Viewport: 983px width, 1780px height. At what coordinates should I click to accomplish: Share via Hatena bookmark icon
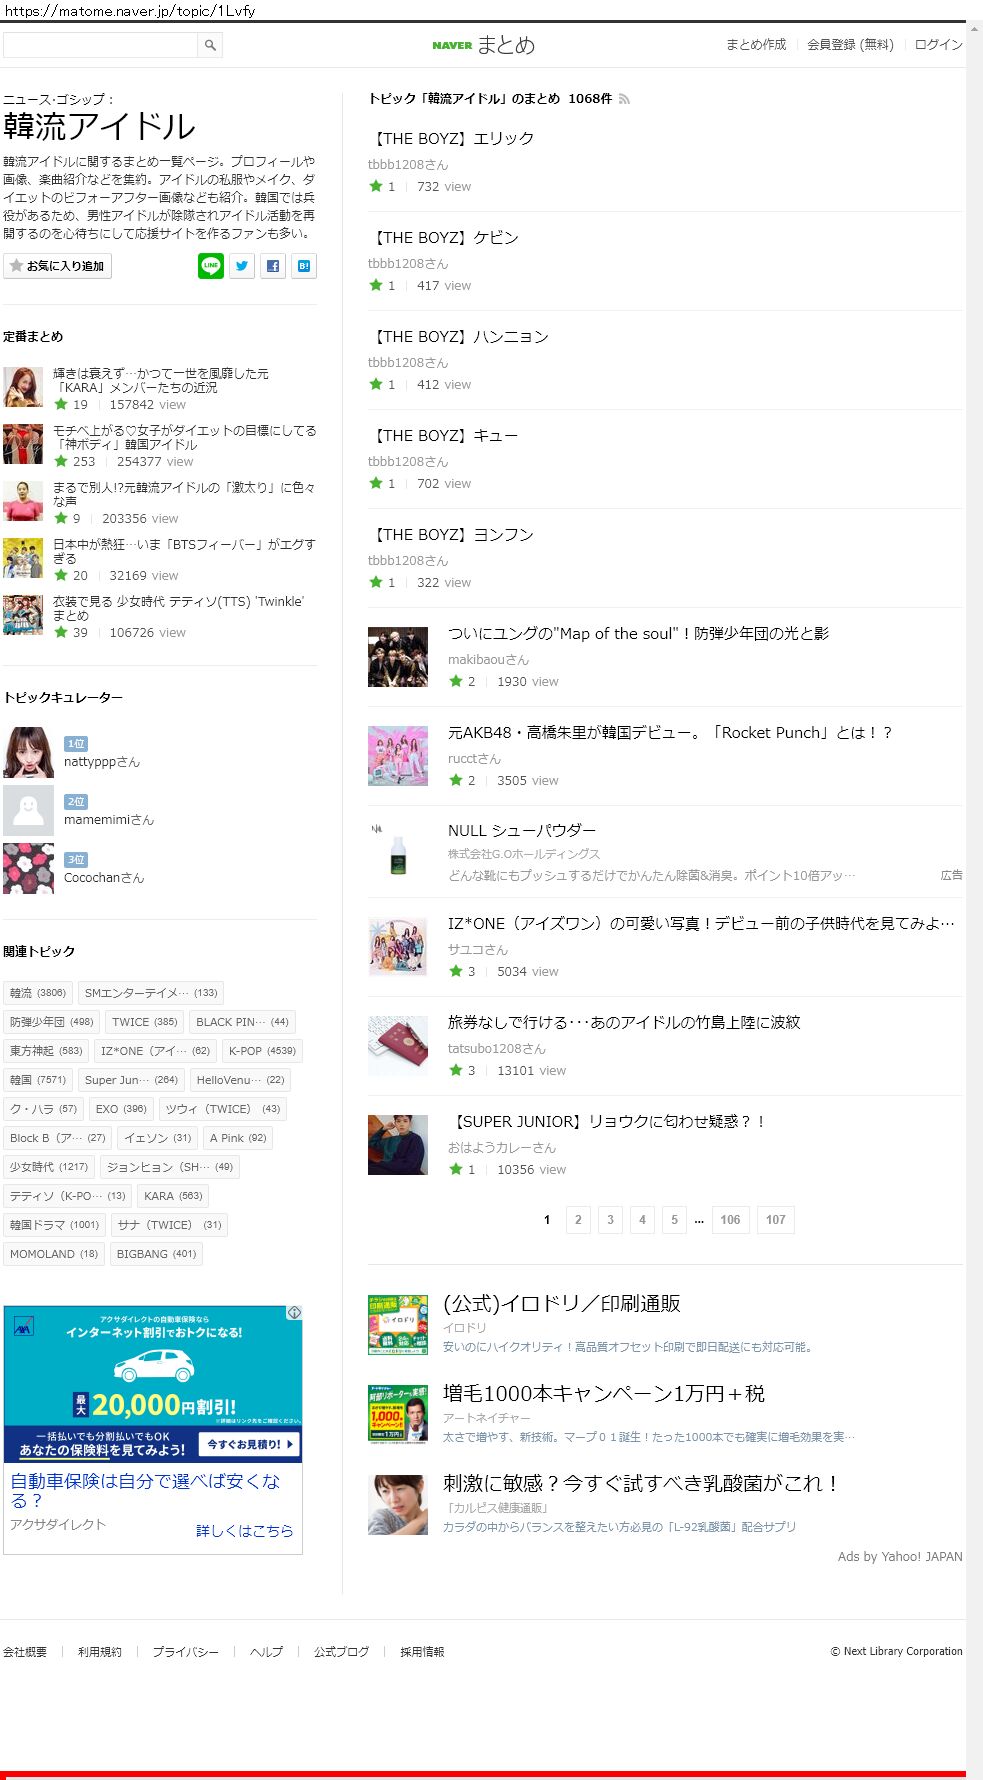pyautogui.click(x=304, y=266)
